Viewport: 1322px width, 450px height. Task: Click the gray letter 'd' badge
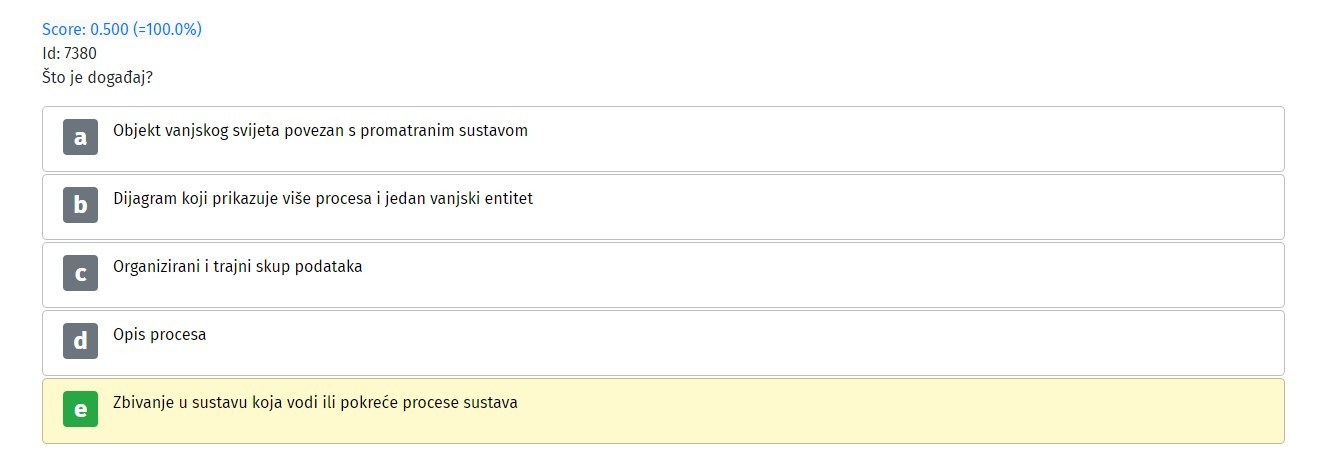80,341
